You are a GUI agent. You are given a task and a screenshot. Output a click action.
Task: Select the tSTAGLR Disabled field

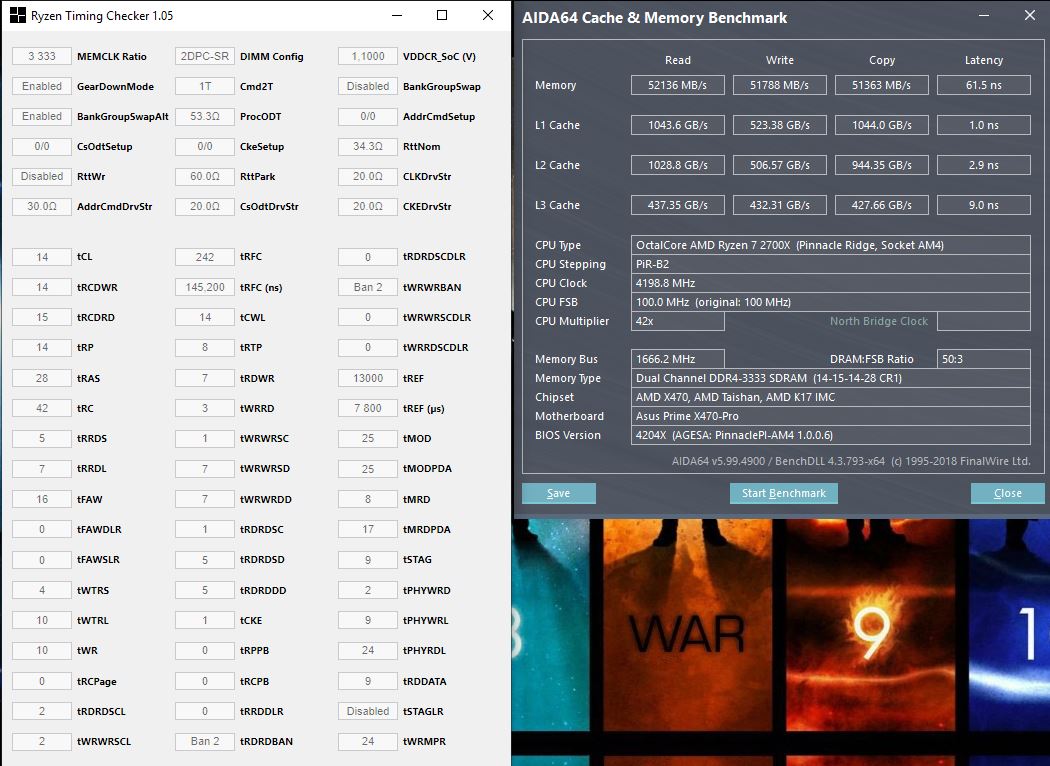tap(368, 711)
